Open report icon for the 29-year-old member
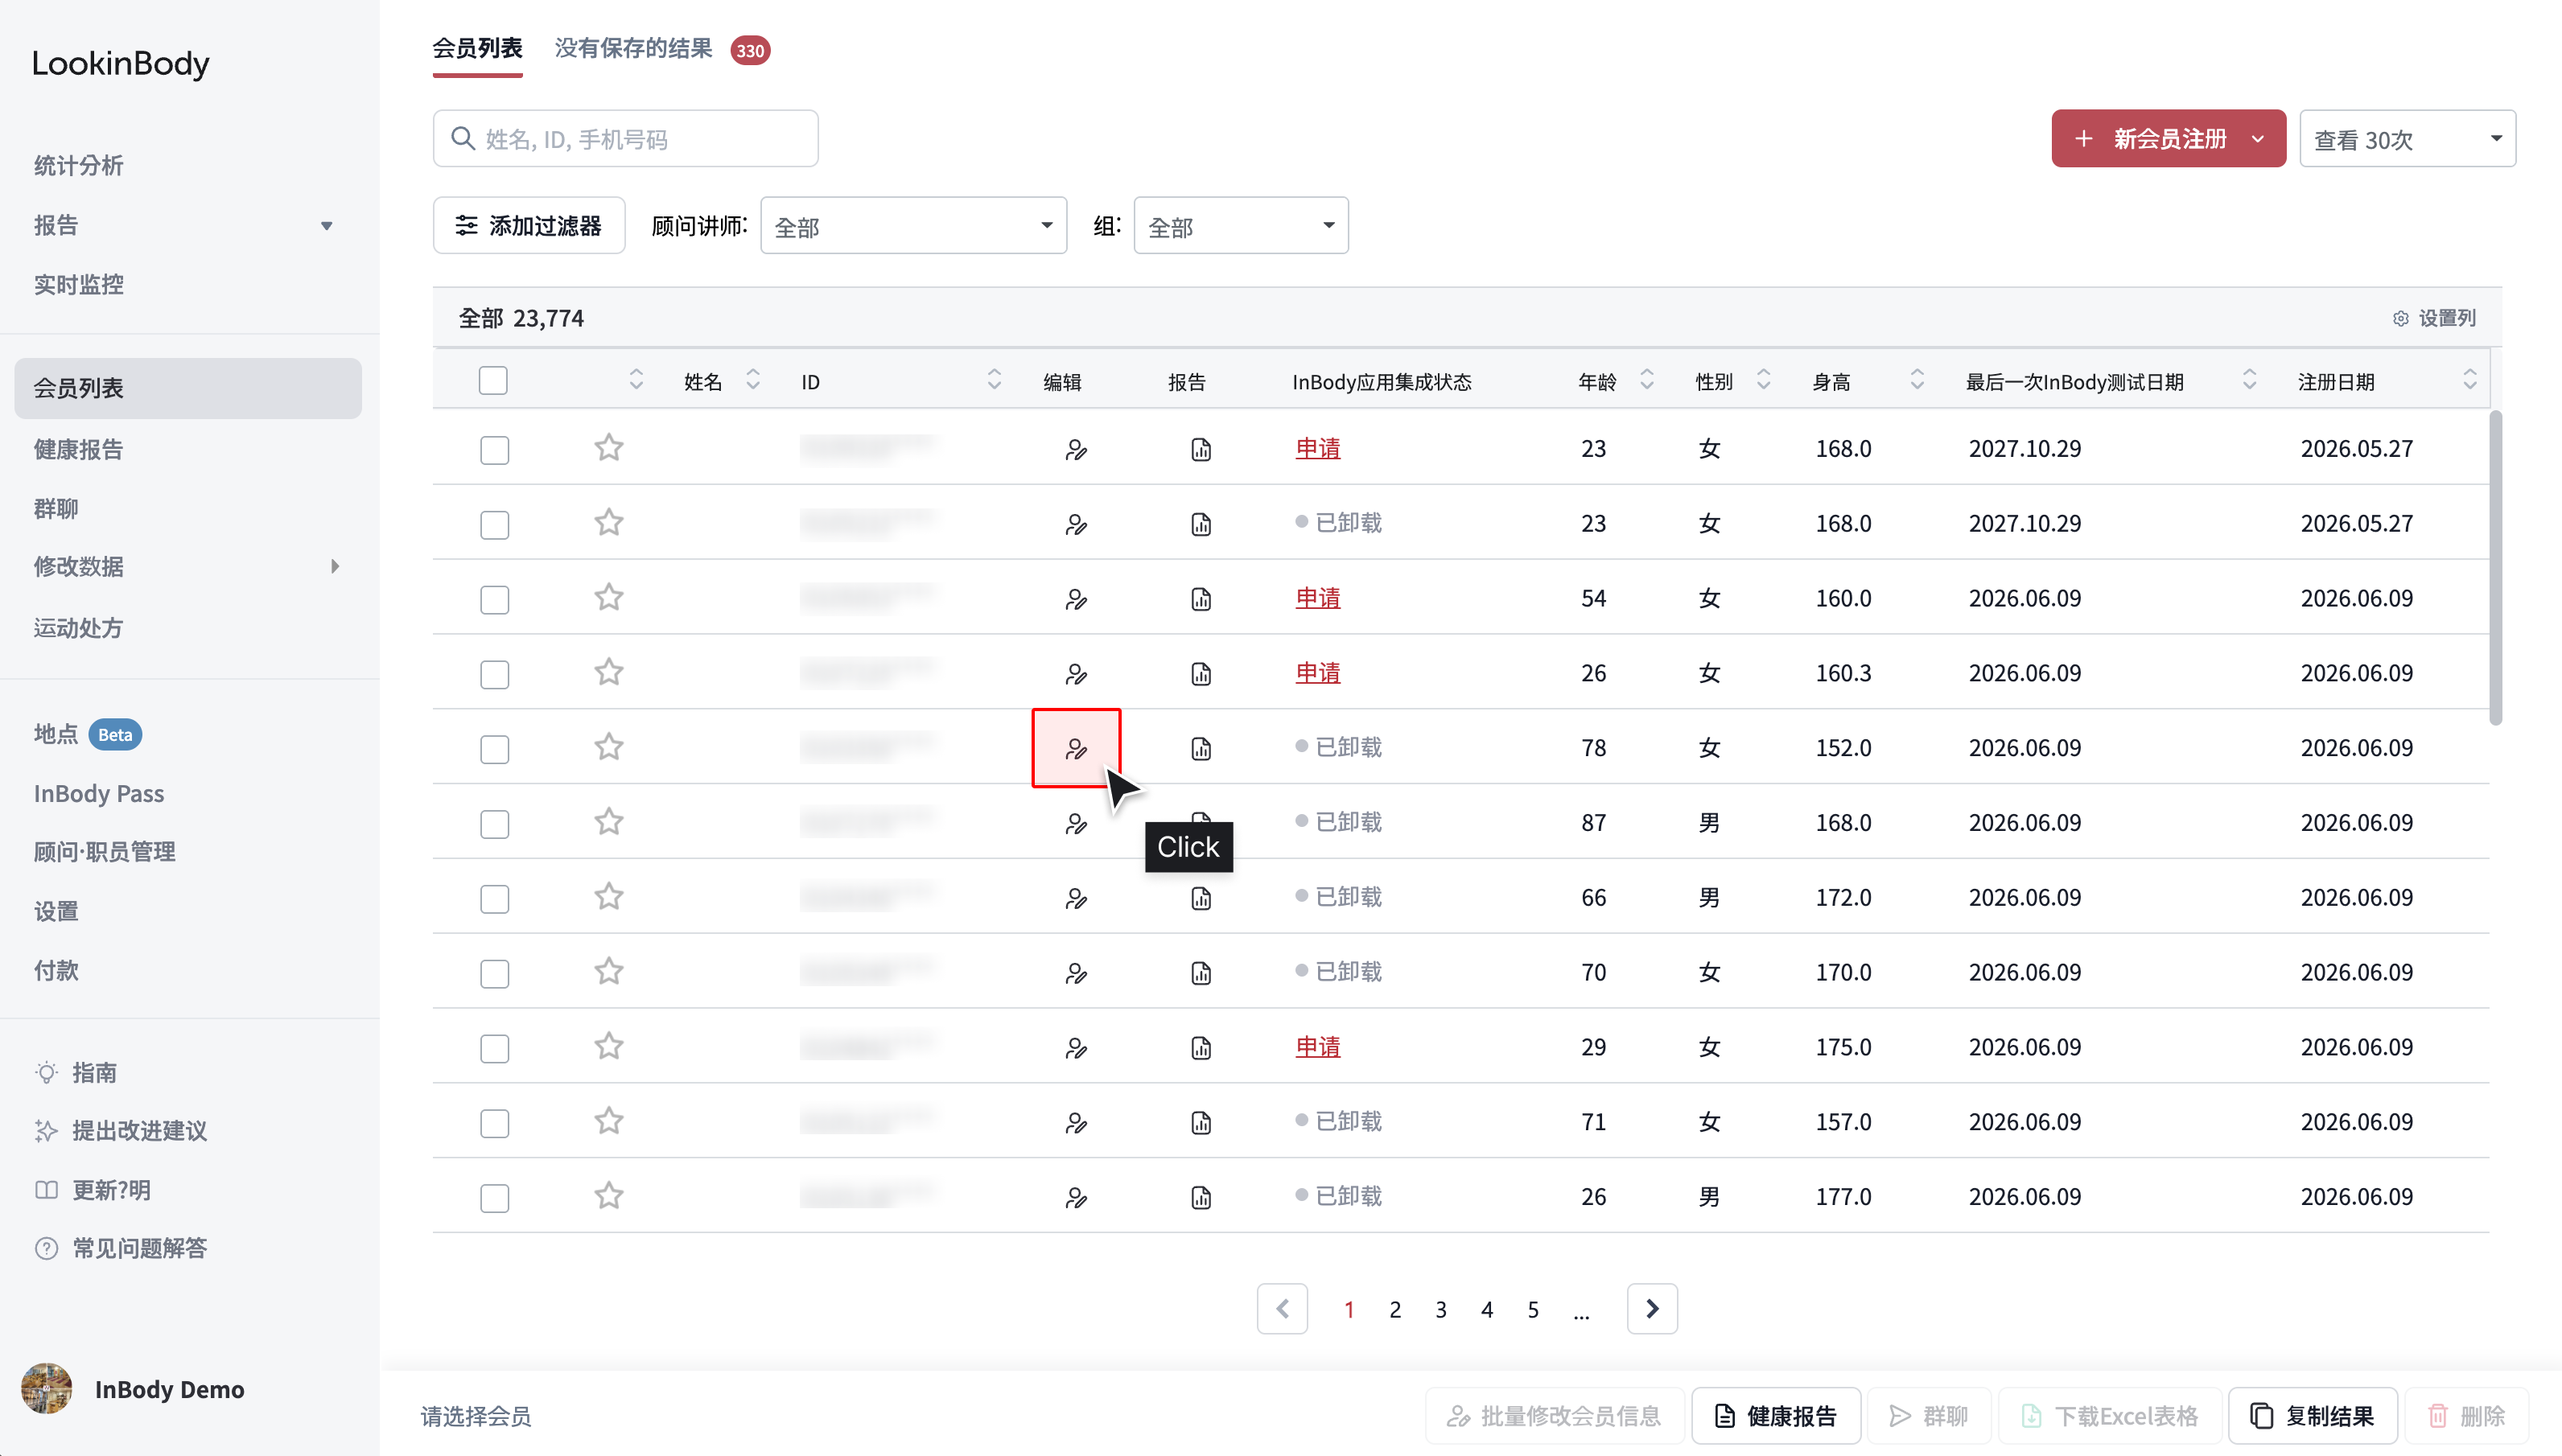Image resolution: width=2562 pixels, height=1456 pixels. click(1201, 1048)
